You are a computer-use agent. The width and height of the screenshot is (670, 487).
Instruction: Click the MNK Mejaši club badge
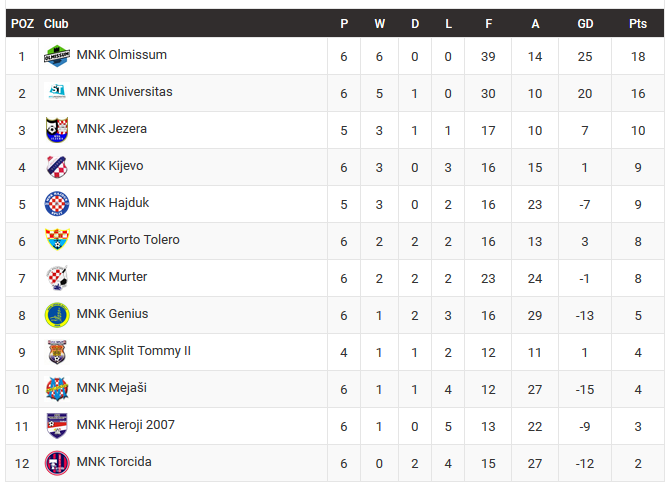tap(57, 389)
